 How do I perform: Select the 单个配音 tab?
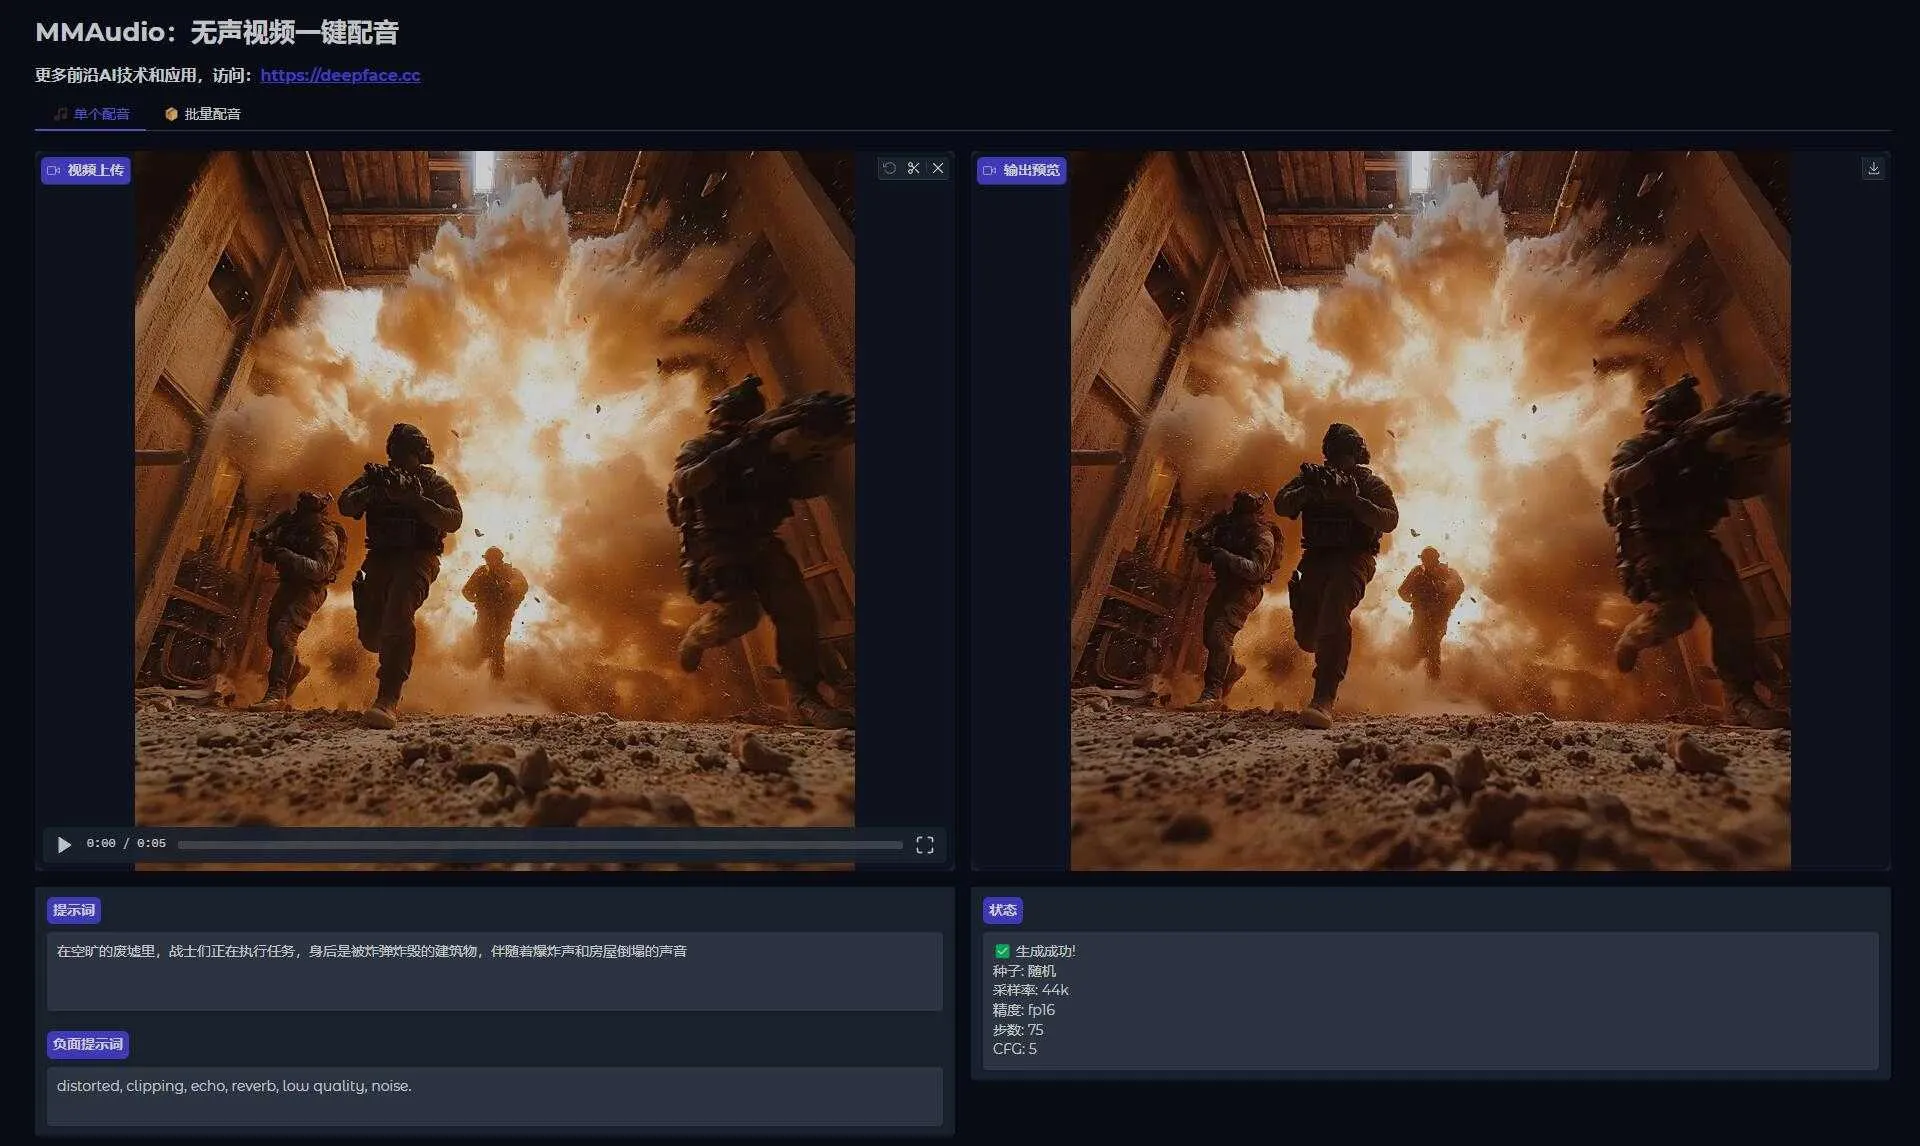coord(92,114)
